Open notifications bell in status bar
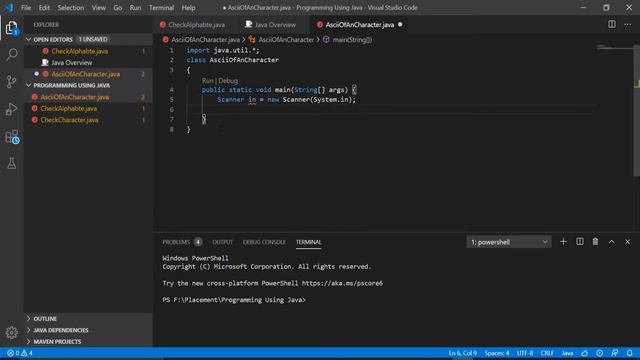Viewport: 640px width, 360px height. pyautogui.click(x=629, y=353)
